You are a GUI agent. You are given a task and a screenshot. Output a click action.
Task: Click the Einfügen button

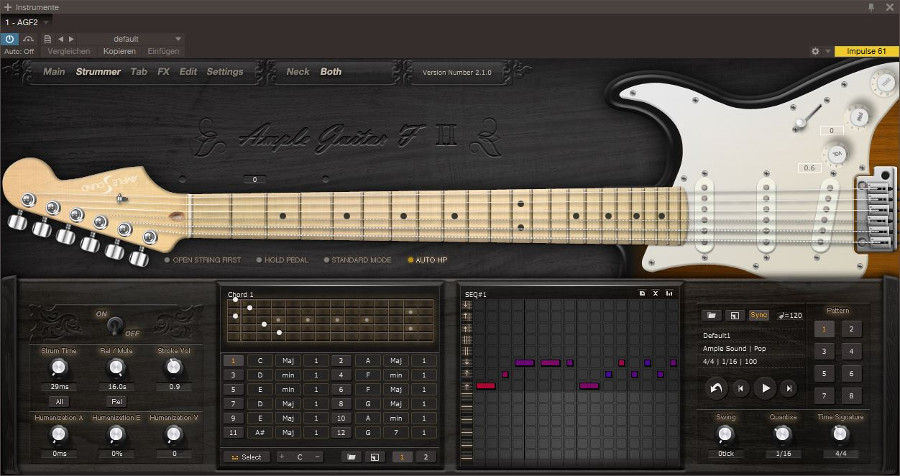point(164,51)
